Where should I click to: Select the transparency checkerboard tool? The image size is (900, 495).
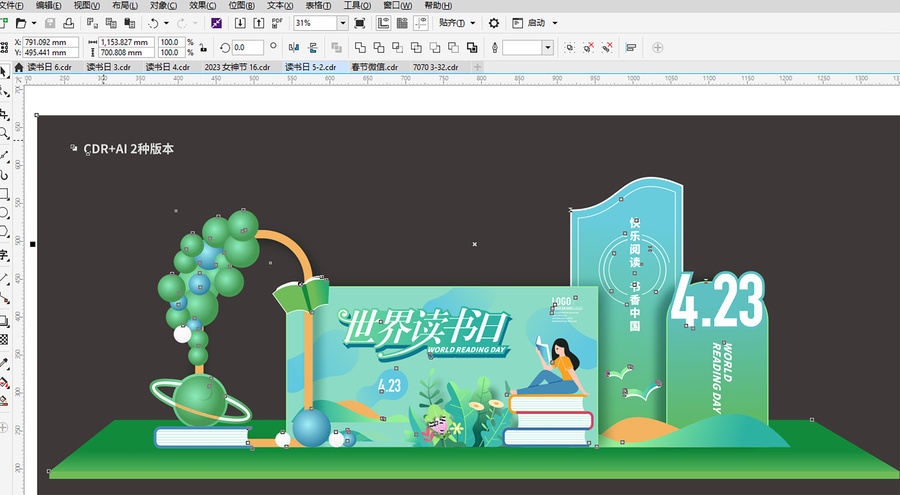[4, 339]
